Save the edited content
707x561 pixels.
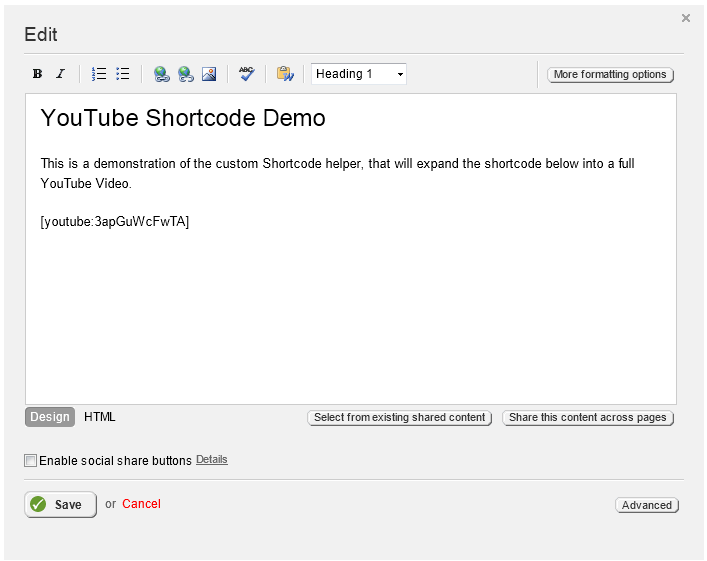[60, 505]
